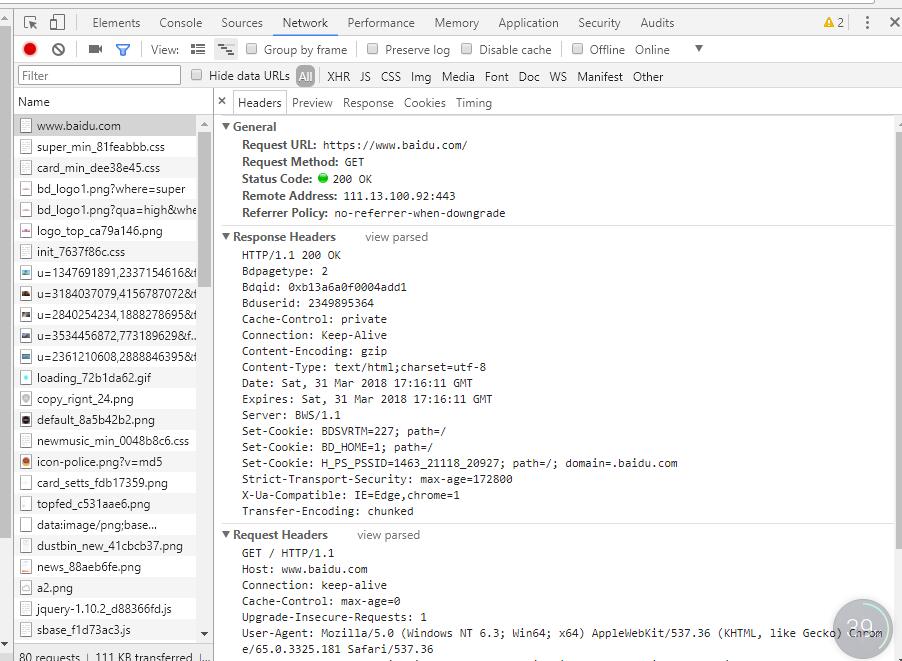
Task: Switch to the Console tab
Action: pos(181,23)
